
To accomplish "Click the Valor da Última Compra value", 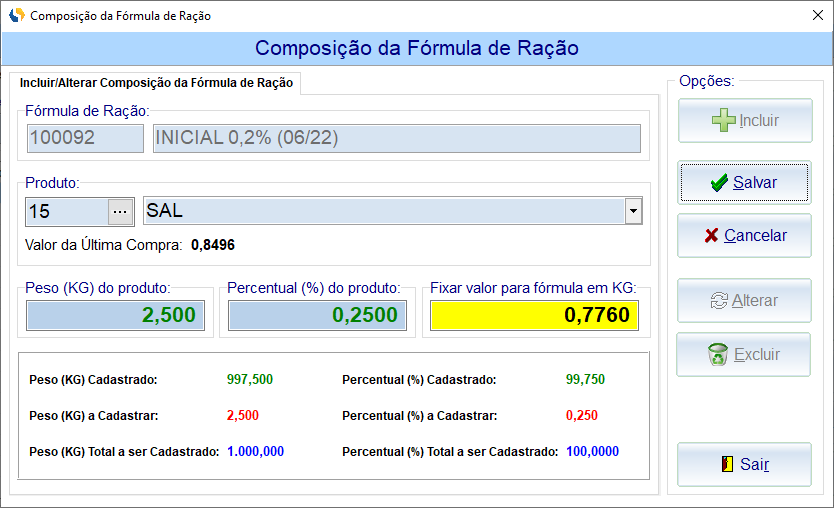I will click(212, 244).
